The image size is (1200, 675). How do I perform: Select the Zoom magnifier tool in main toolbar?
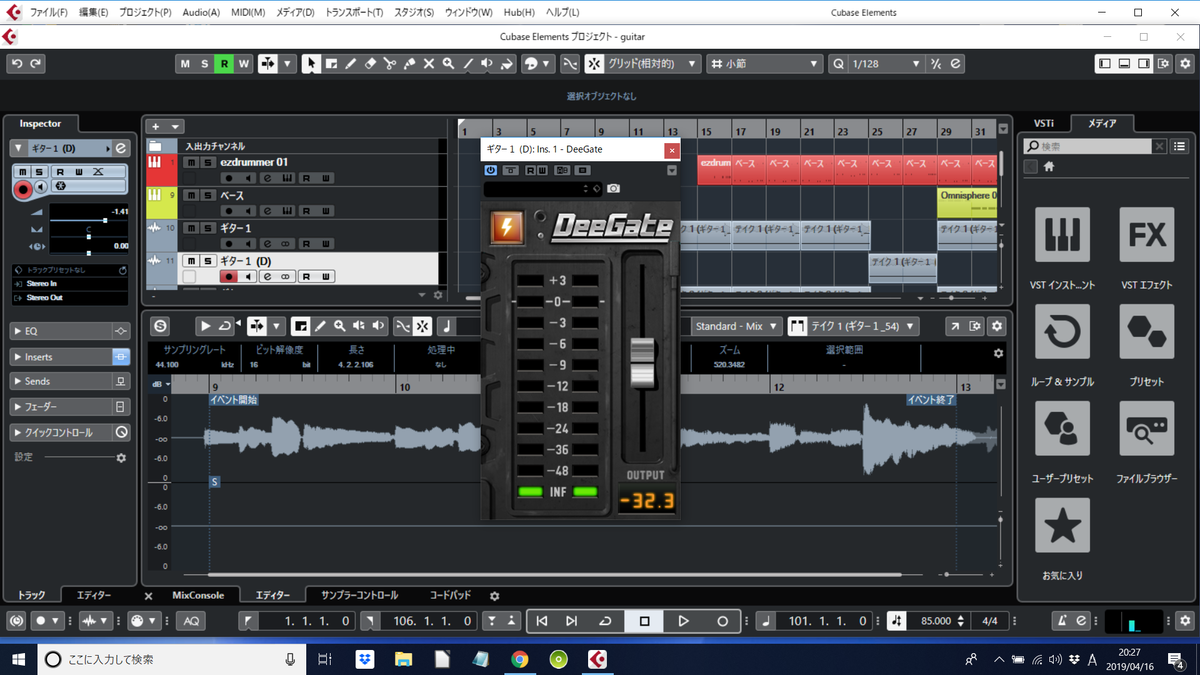click(x=448, y=63)
